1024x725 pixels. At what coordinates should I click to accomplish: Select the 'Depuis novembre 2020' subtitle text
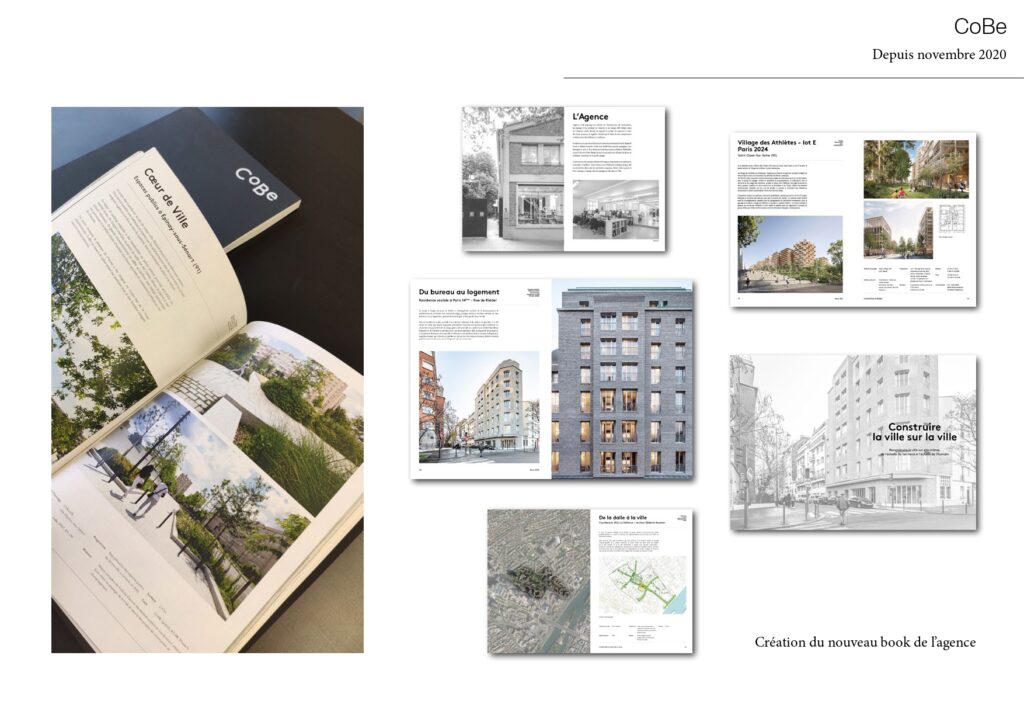(939, 54)
